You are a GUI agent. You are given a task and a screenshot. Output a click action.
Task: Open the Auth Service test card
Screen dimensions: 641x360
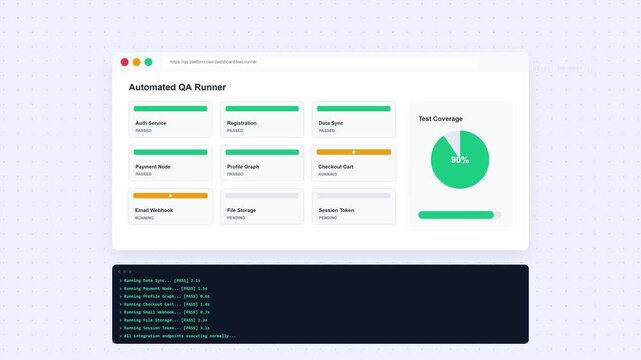pyautogui.click(x=170, y=119)
